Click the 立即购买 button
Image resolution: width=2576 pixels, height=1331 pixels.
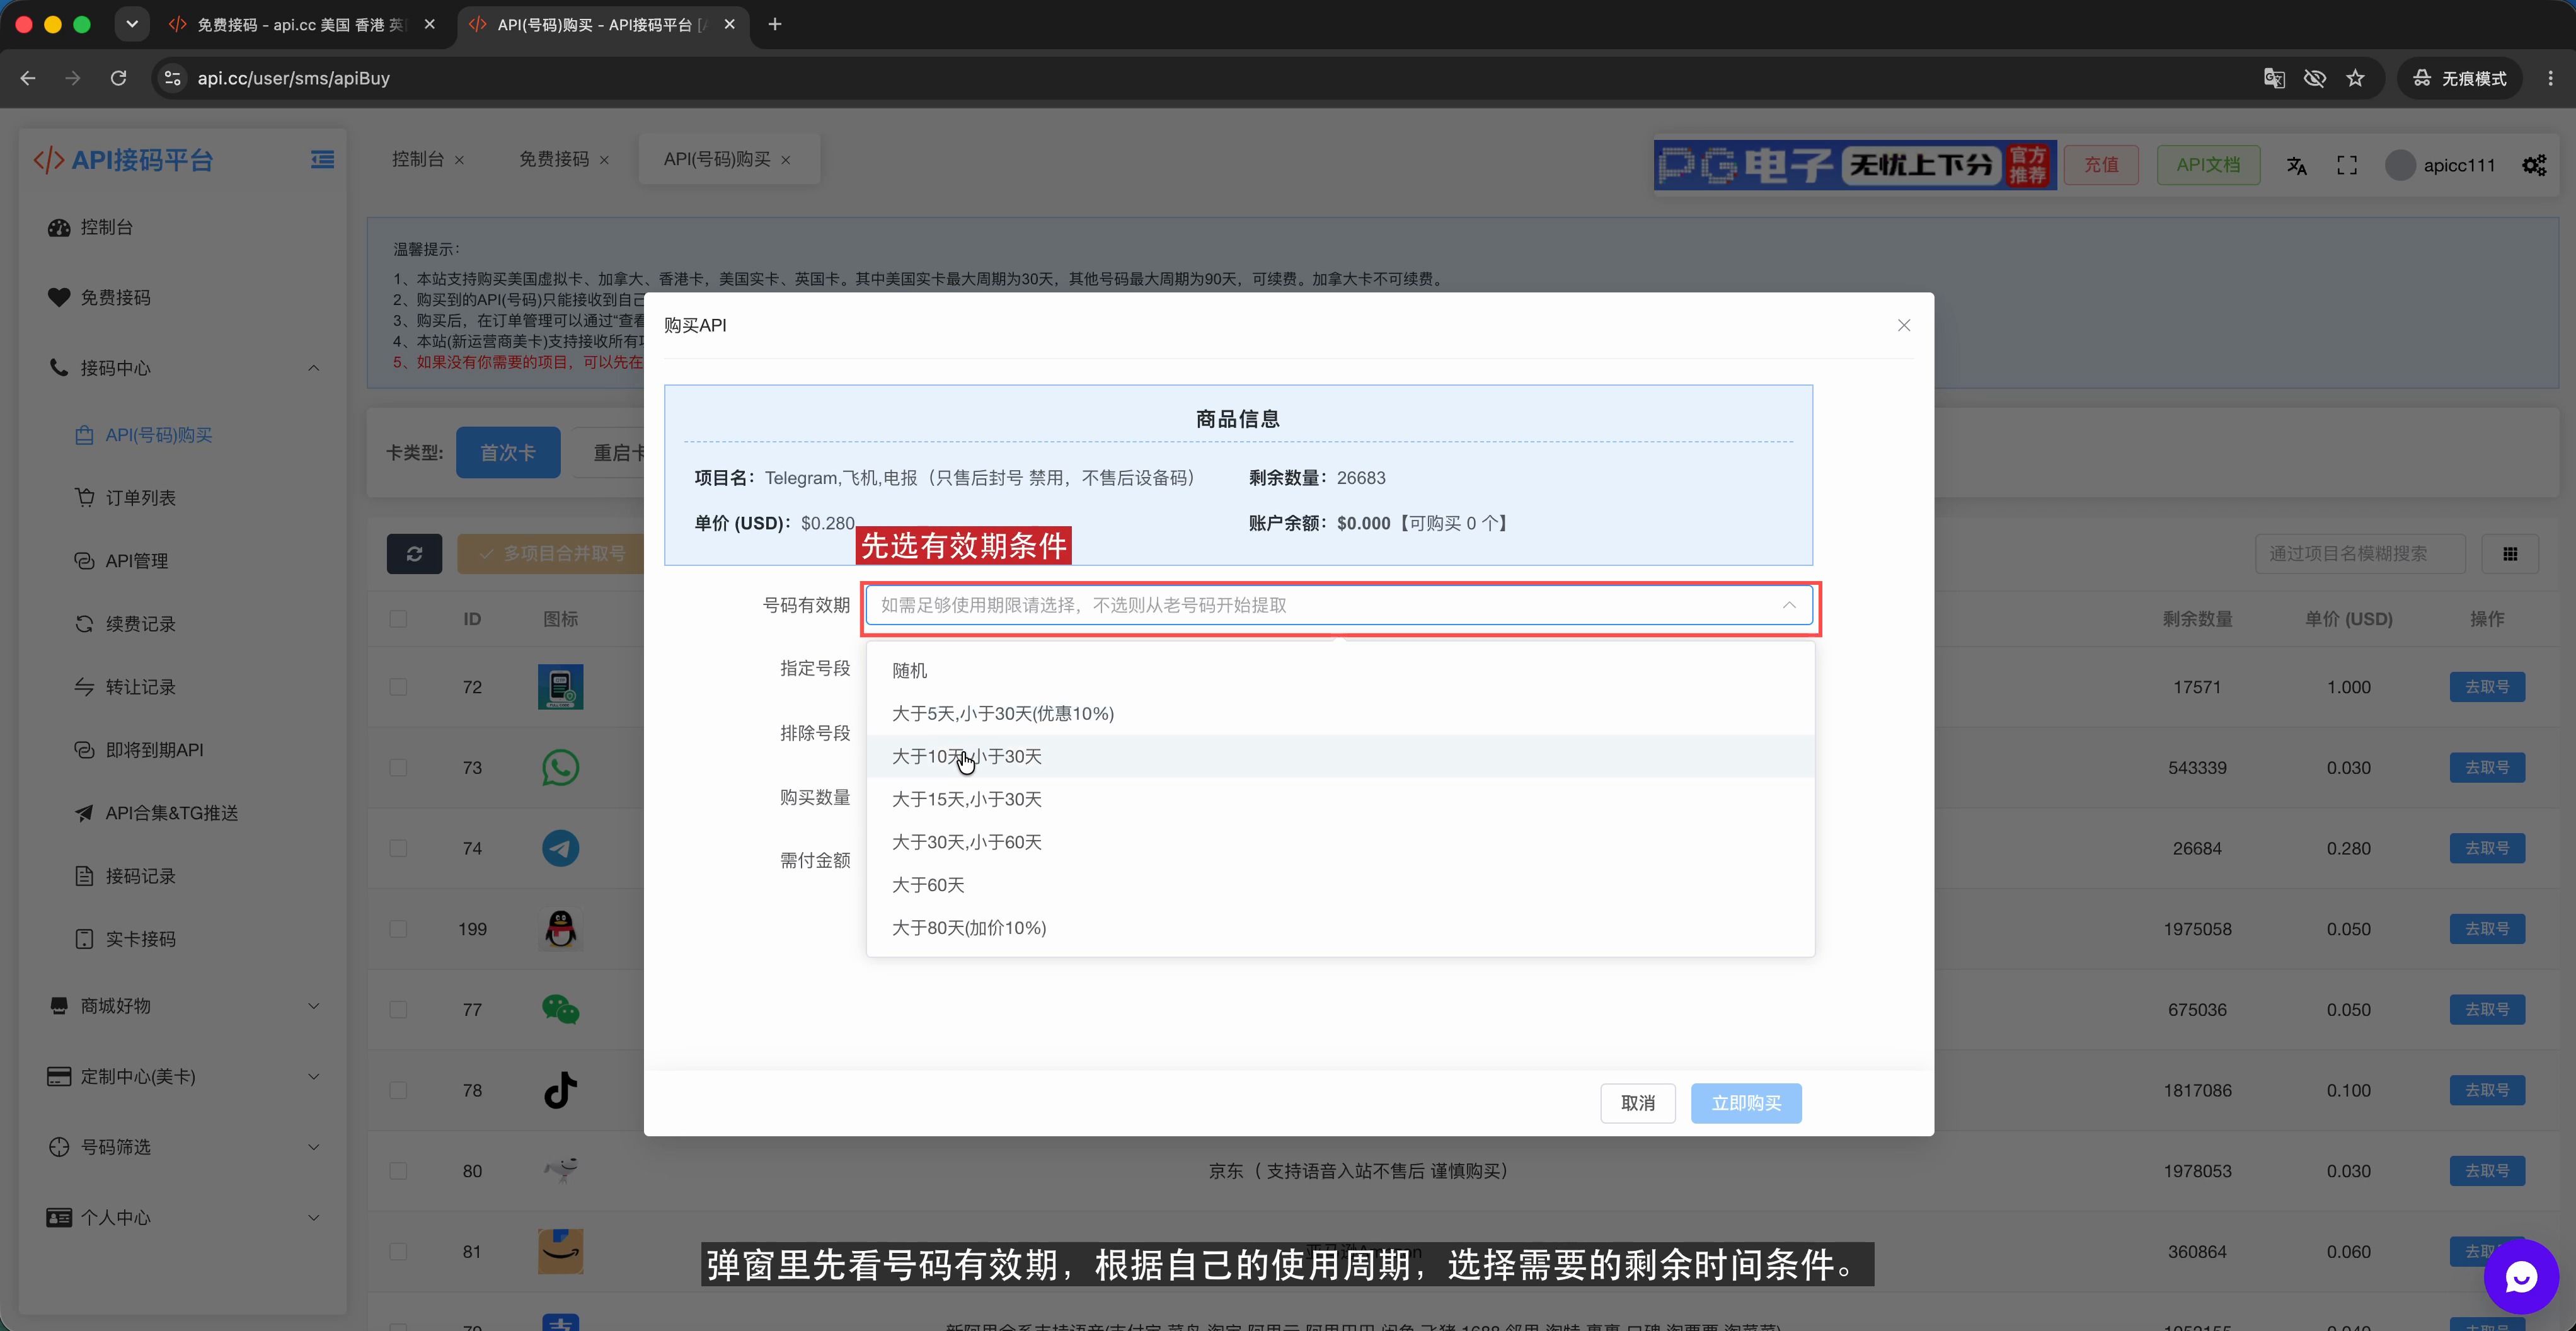tap(1746, 1103)
